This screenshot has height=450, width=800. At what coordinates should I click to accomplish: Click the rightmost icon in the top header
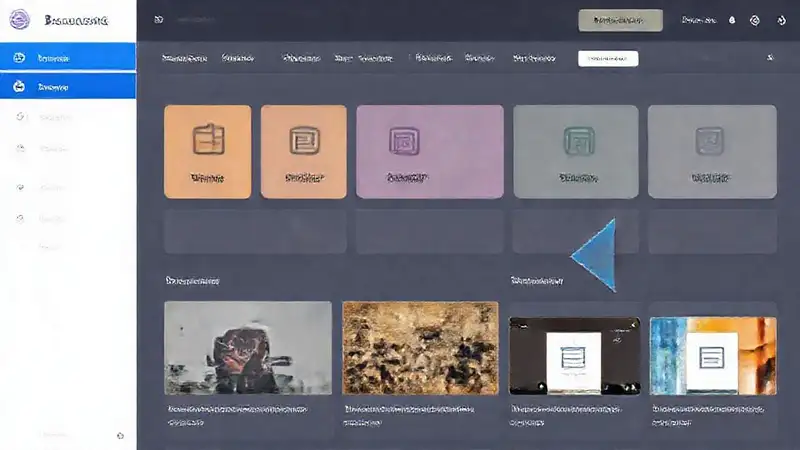pyautogui.click(x=782, y=20)
